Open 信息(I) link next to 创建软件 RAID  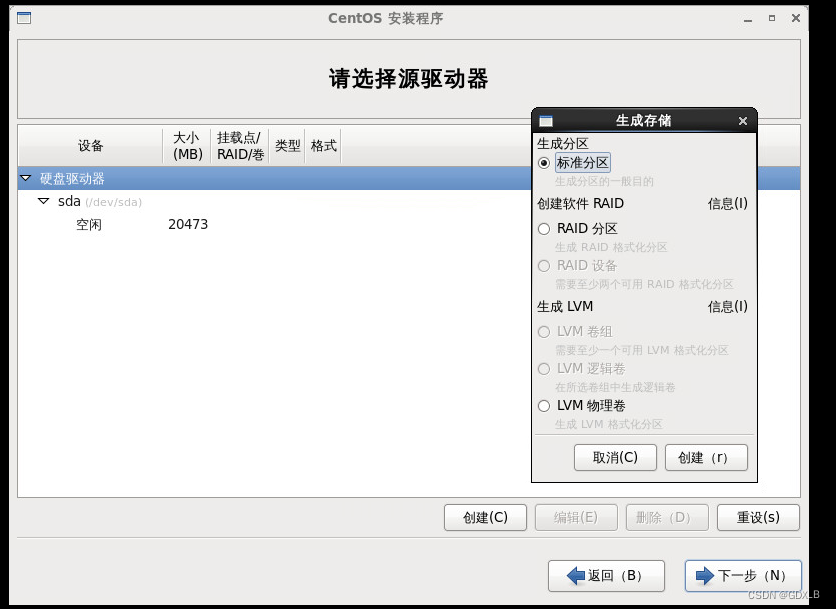pos(726,203)
